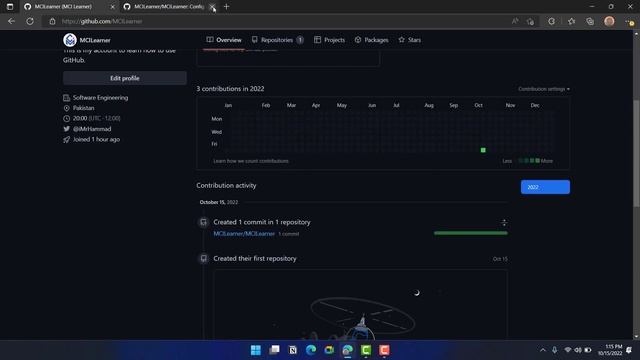
Task: Open the taskbar clock and date
Action: click(x=610, y=350)
